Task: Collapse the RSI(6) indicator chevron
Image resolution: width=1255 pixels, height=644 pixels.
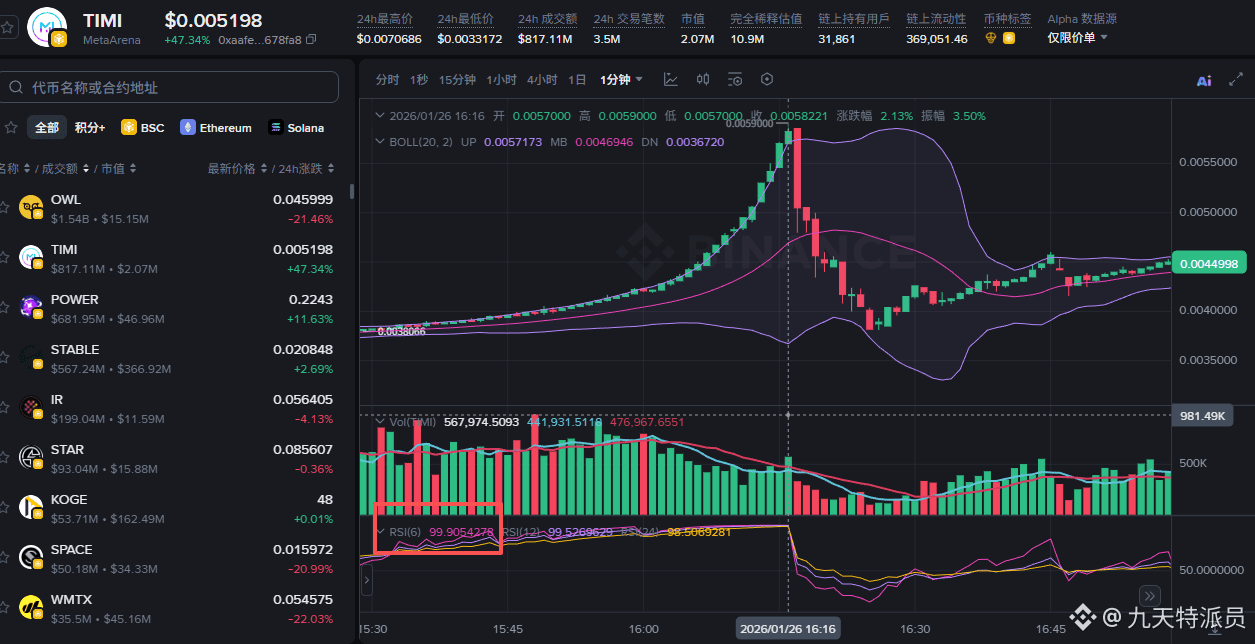Action: pyautogui.click(x=382, y=532)
